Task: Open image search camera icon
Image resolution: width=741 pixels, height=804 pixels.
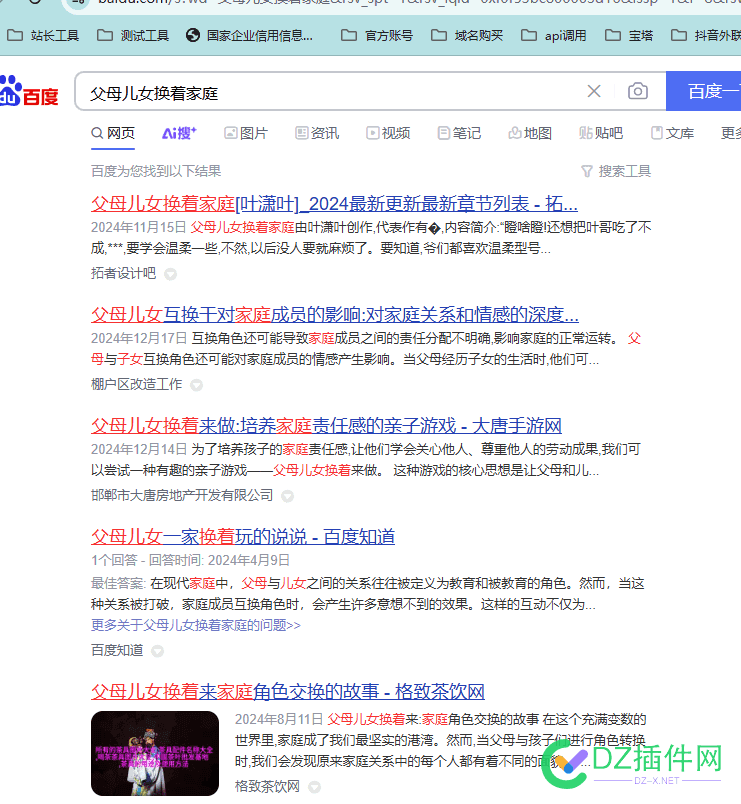Action: [637, 91]
